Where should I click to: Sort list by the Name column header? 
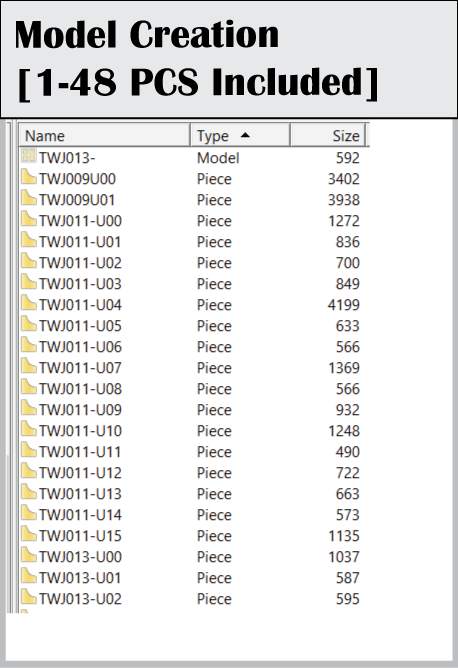click(104, 135)
